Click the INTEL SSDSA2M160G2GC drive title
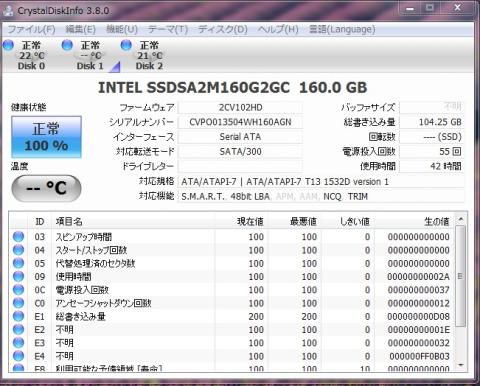This screenshot has height=386, width=480. pyautogui.click(x=232, y=88)
